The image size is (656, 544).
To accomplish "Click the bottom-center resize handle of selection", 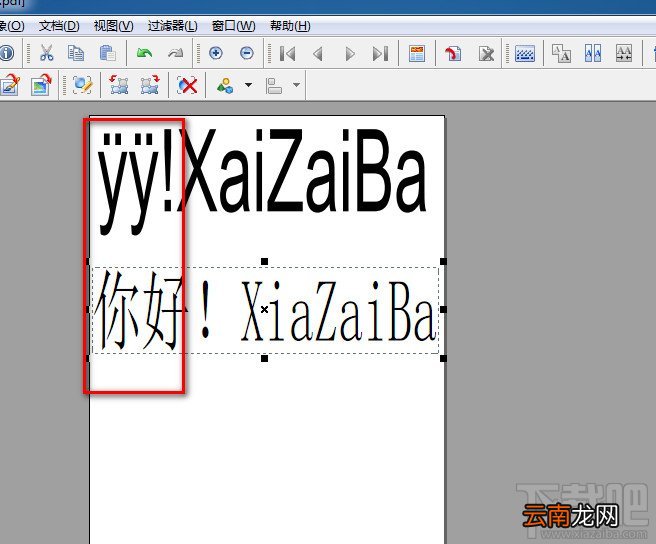I will click(x=264, y=359).
